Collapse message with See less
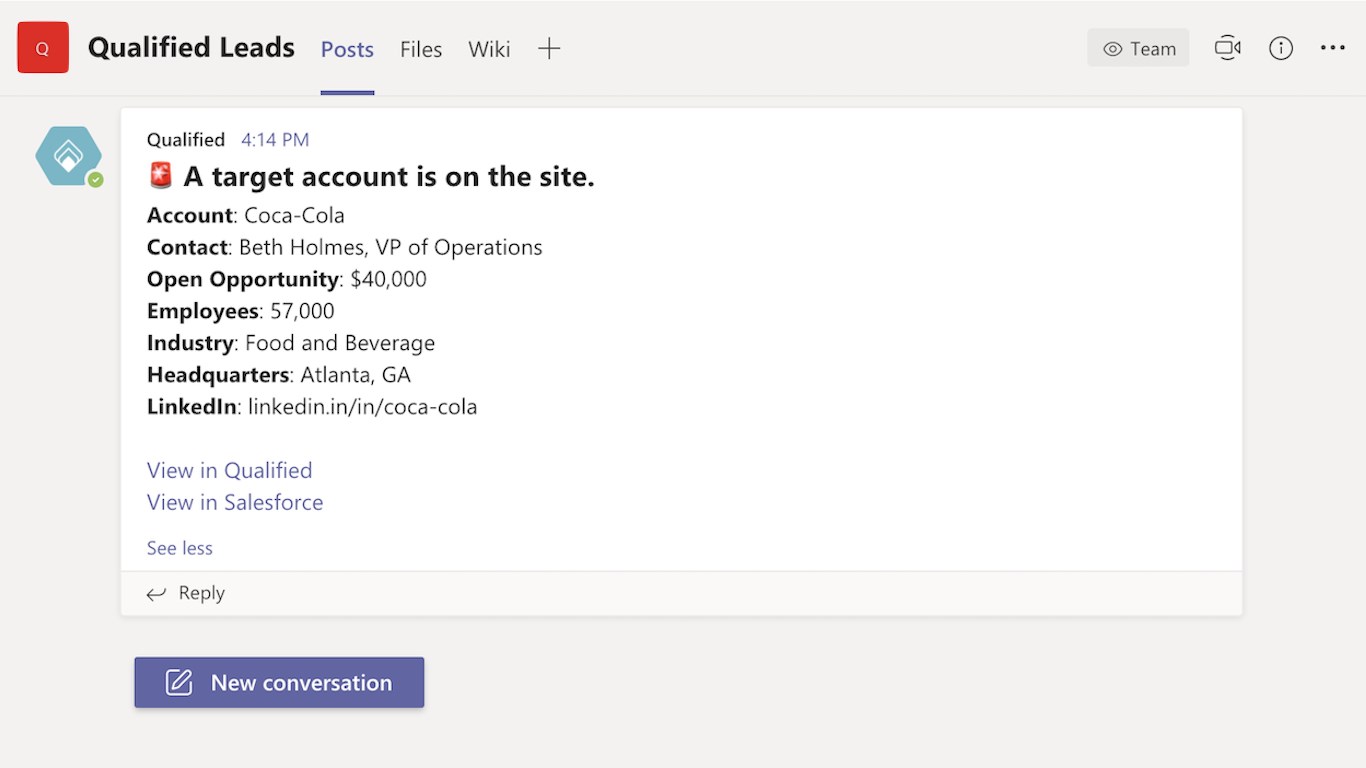 pos(180,548)
